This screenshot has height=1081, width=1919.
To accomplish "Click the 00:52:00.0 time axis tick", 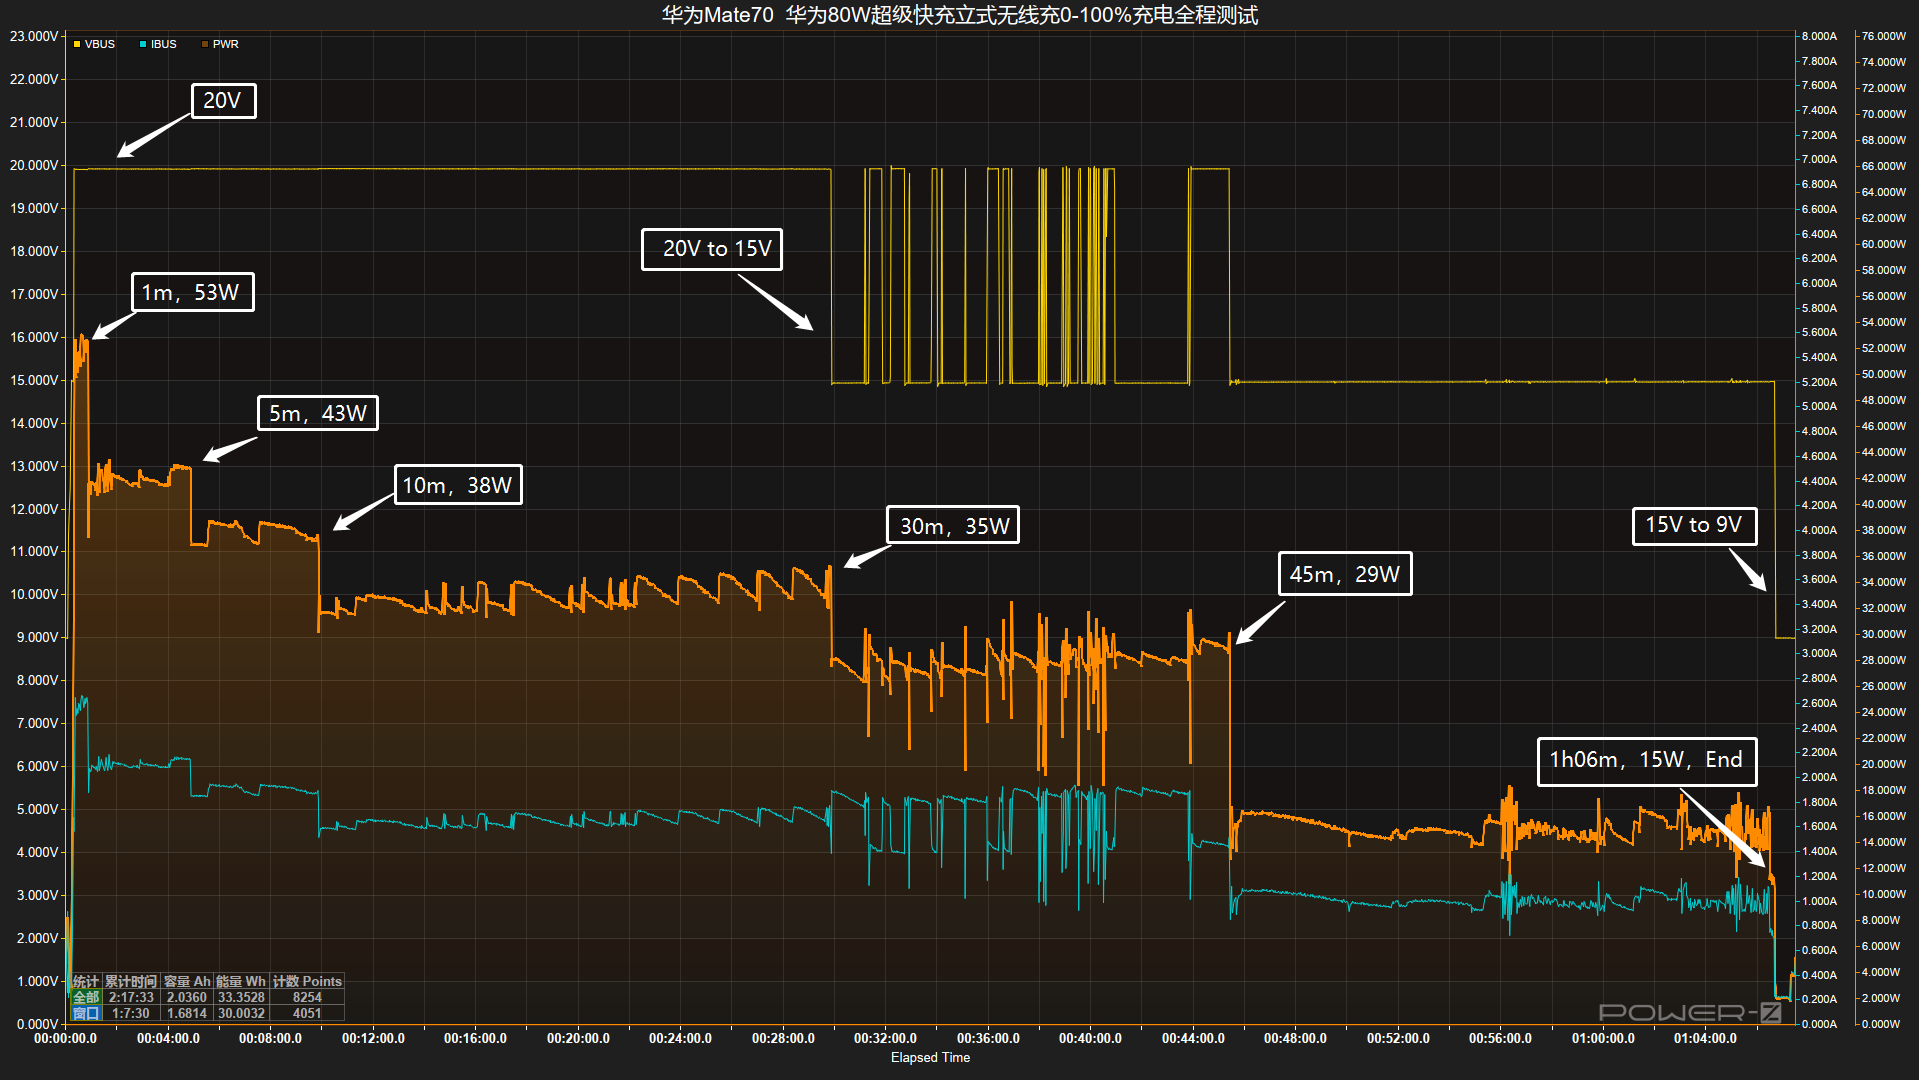I will pos(1398,1038).
